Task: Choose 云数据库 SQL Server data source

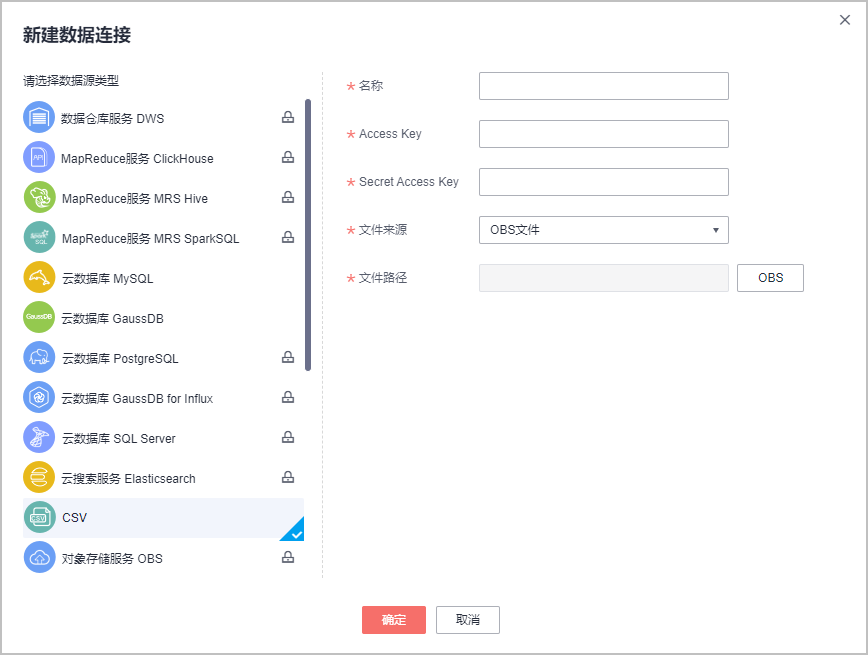Action: (118, 439)
